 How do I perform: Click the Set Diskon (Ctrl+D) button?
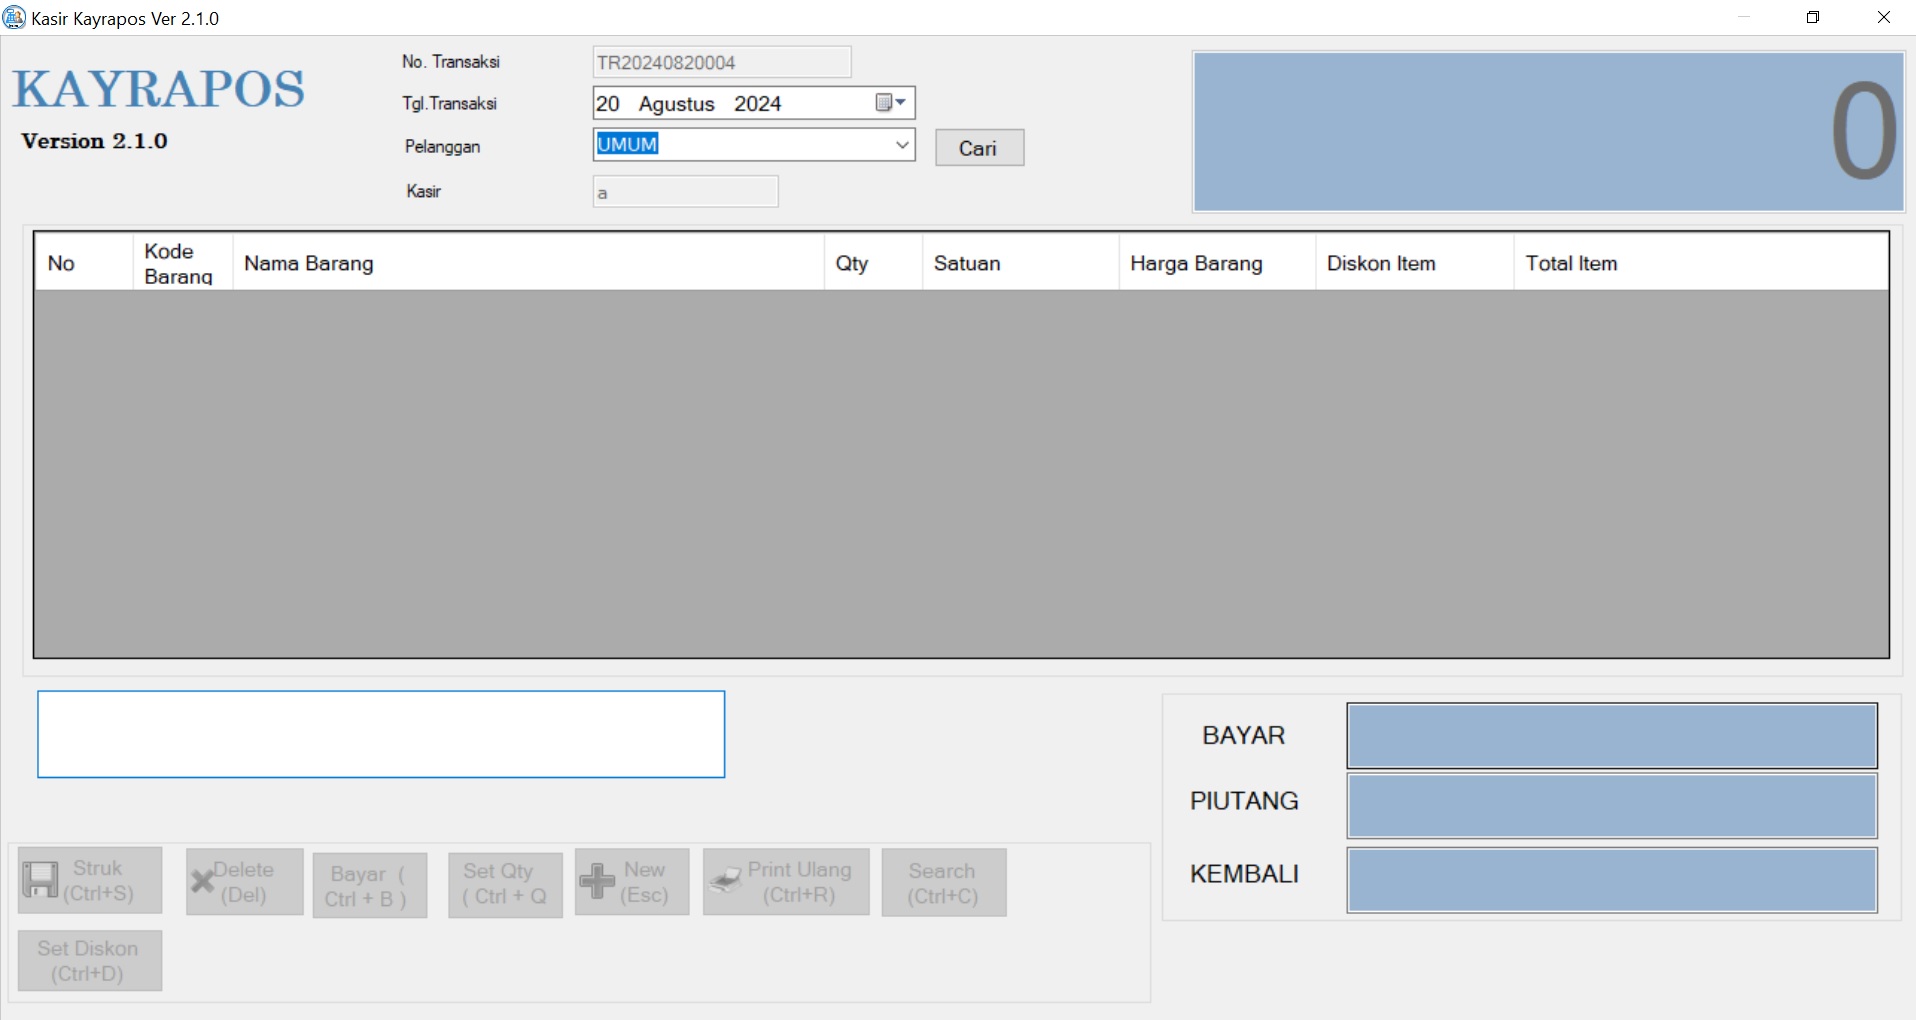89,961
